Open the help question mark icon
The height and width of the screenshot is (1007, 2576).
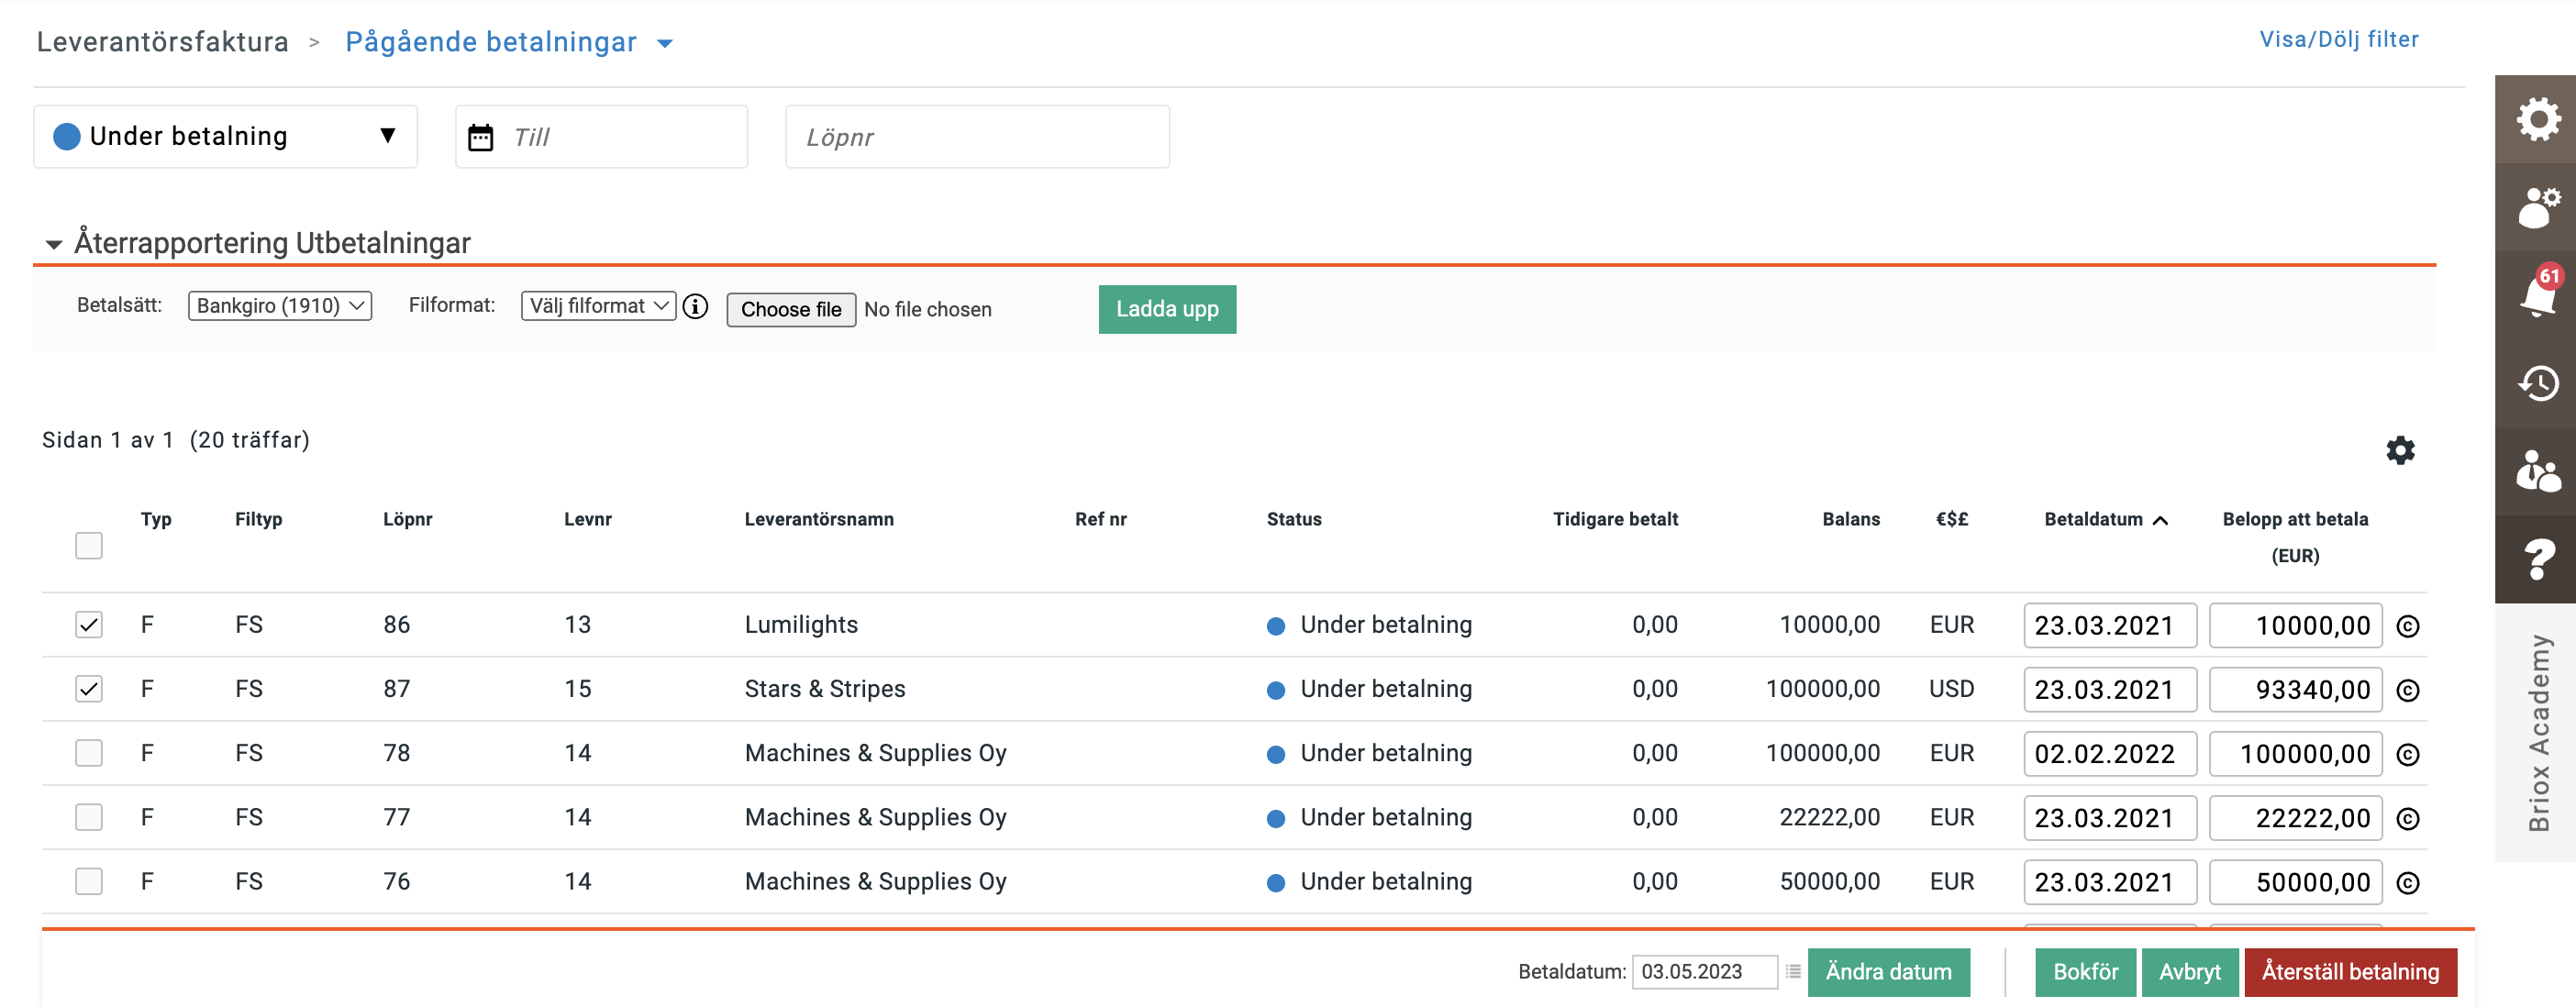click(2538, 559)
